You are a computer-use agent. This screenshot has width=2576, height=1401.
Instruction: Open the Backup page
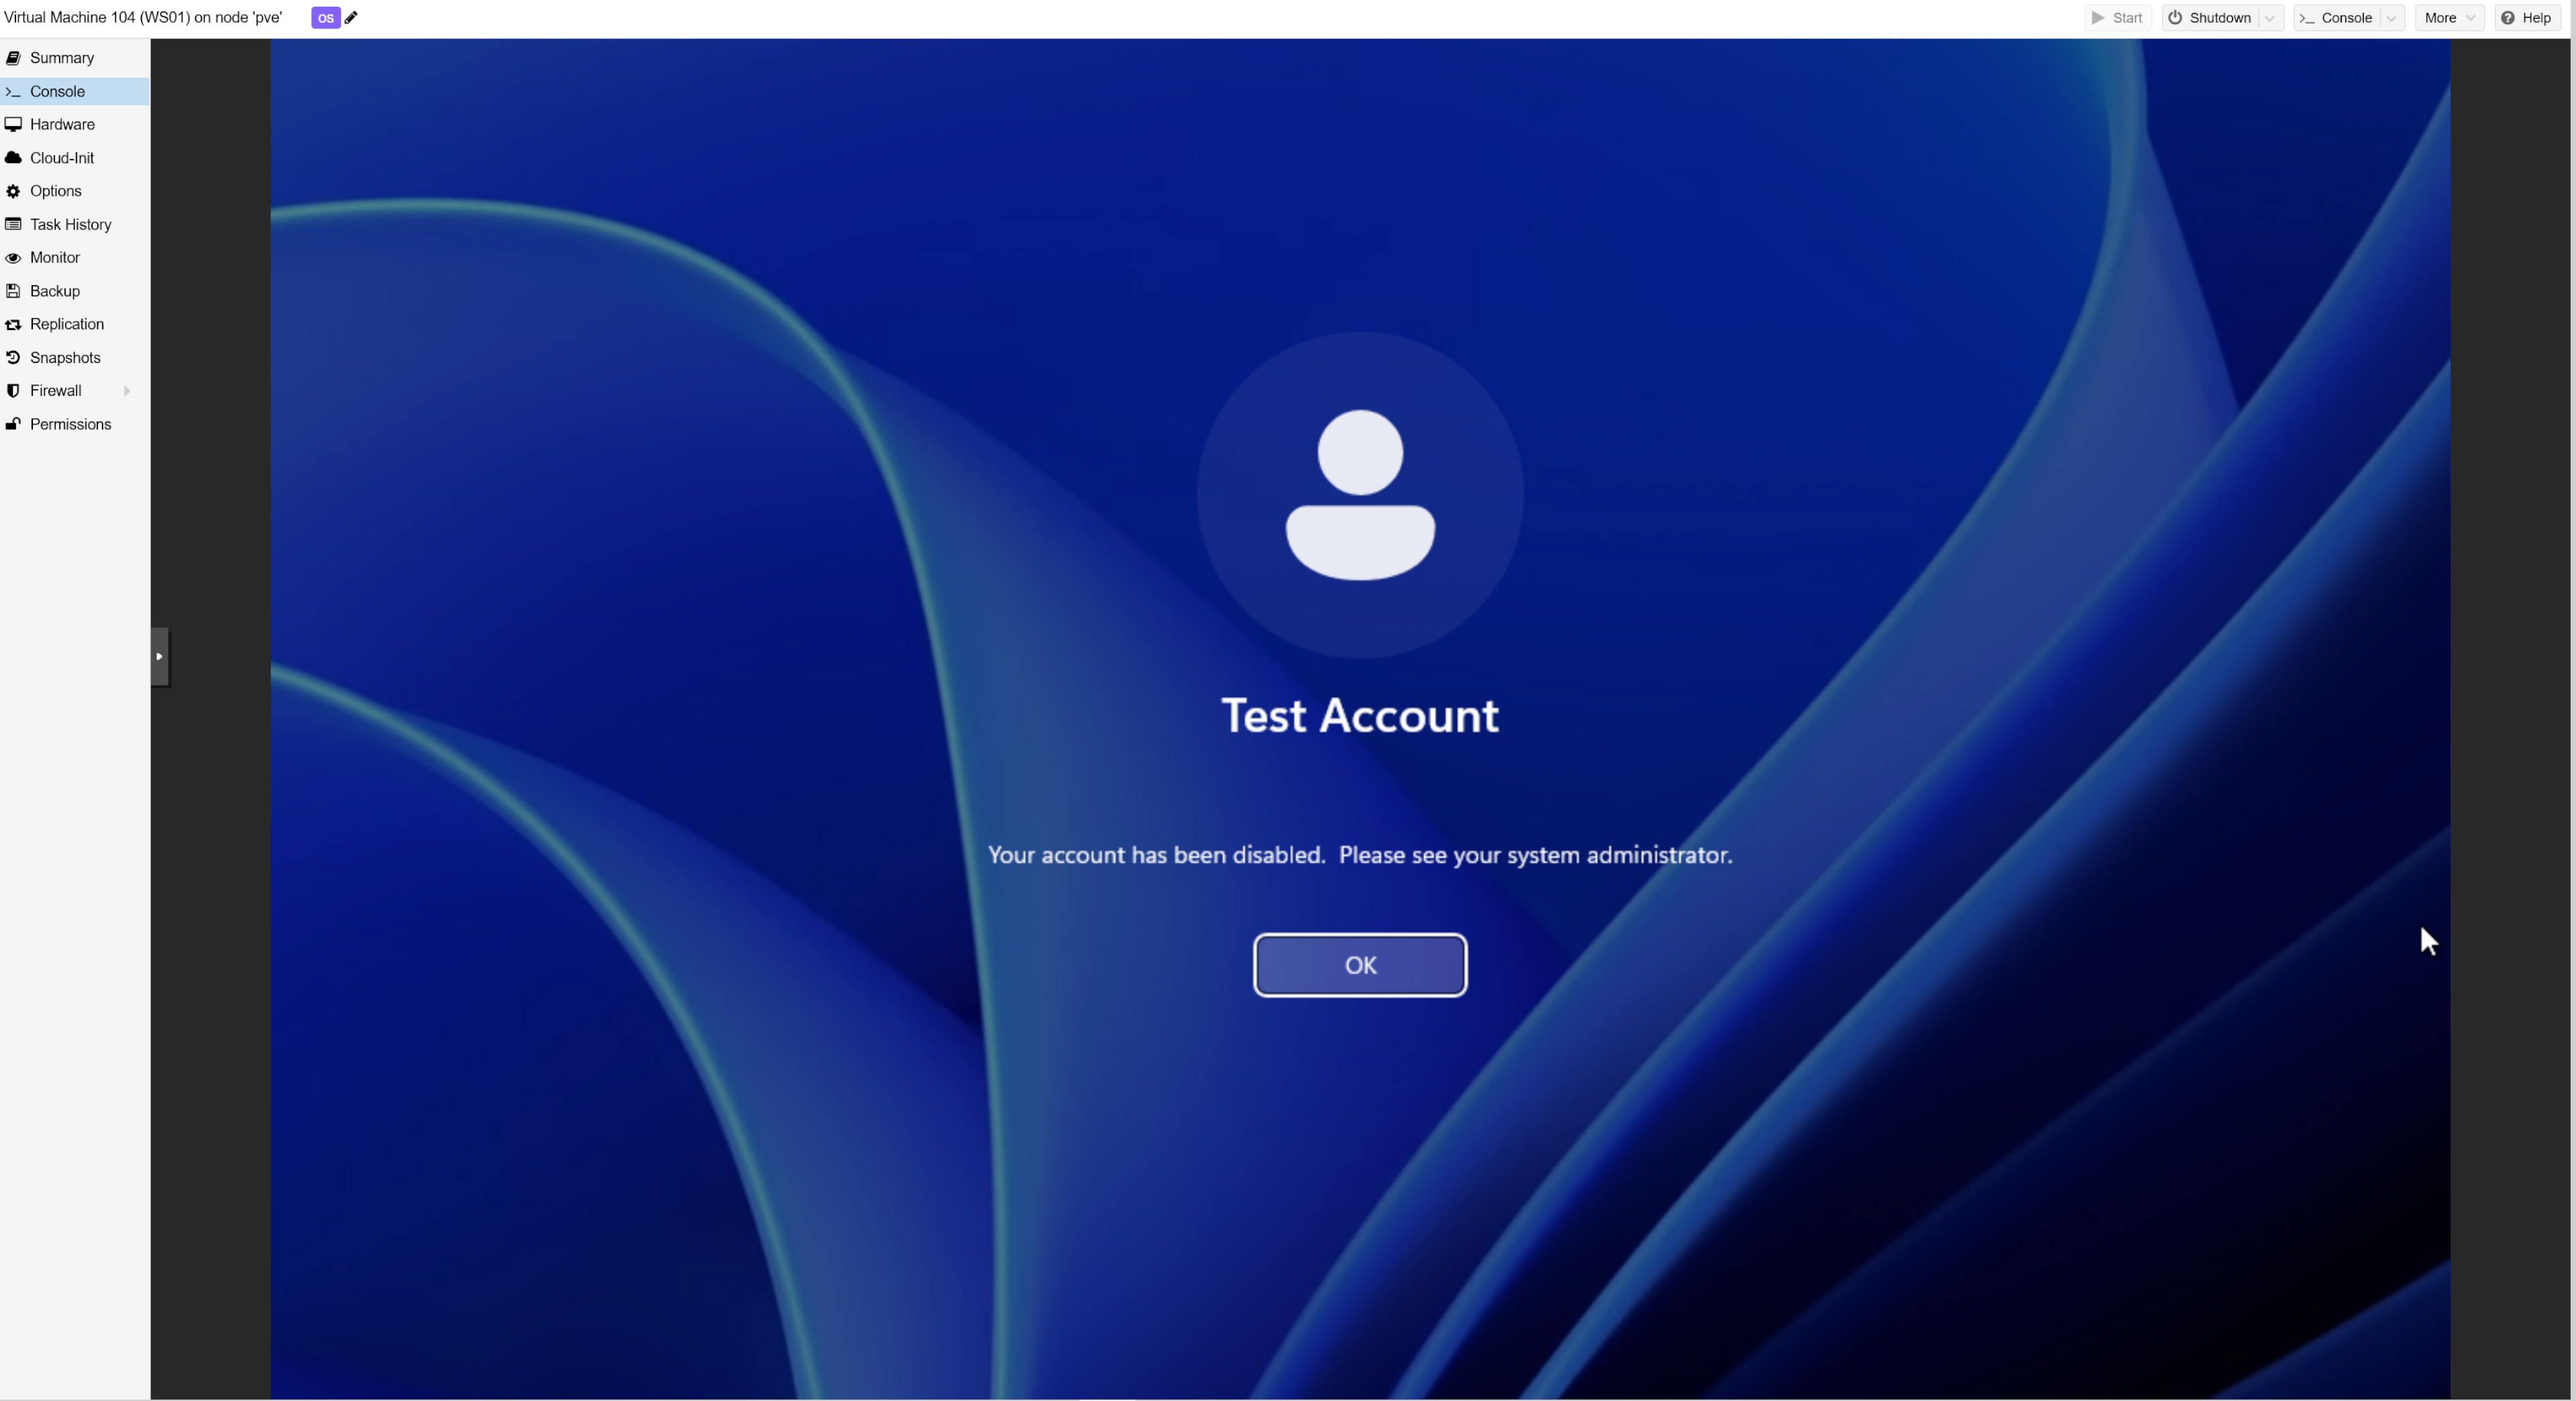click(x=75, y=291)
